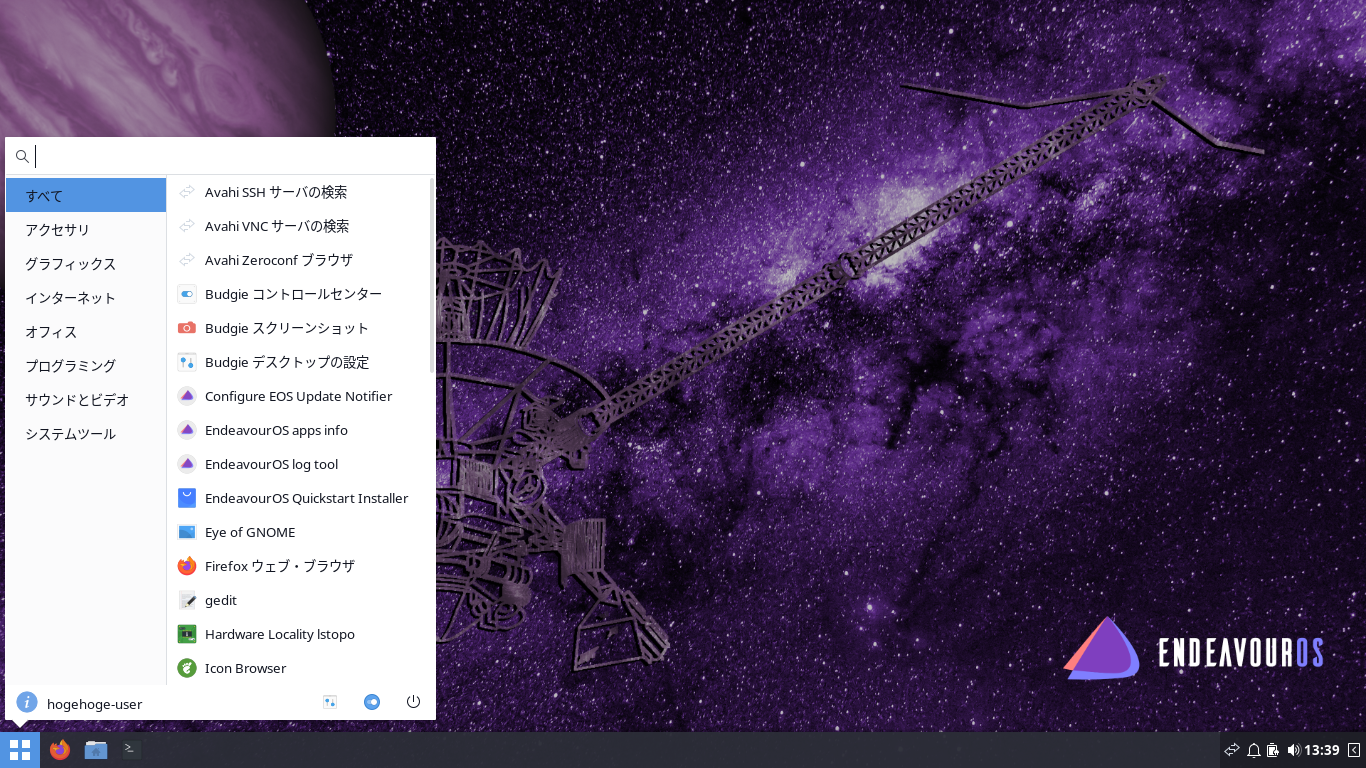
Task: Select オフィス category
Action: pyautogui.click(x=86, y=331)
